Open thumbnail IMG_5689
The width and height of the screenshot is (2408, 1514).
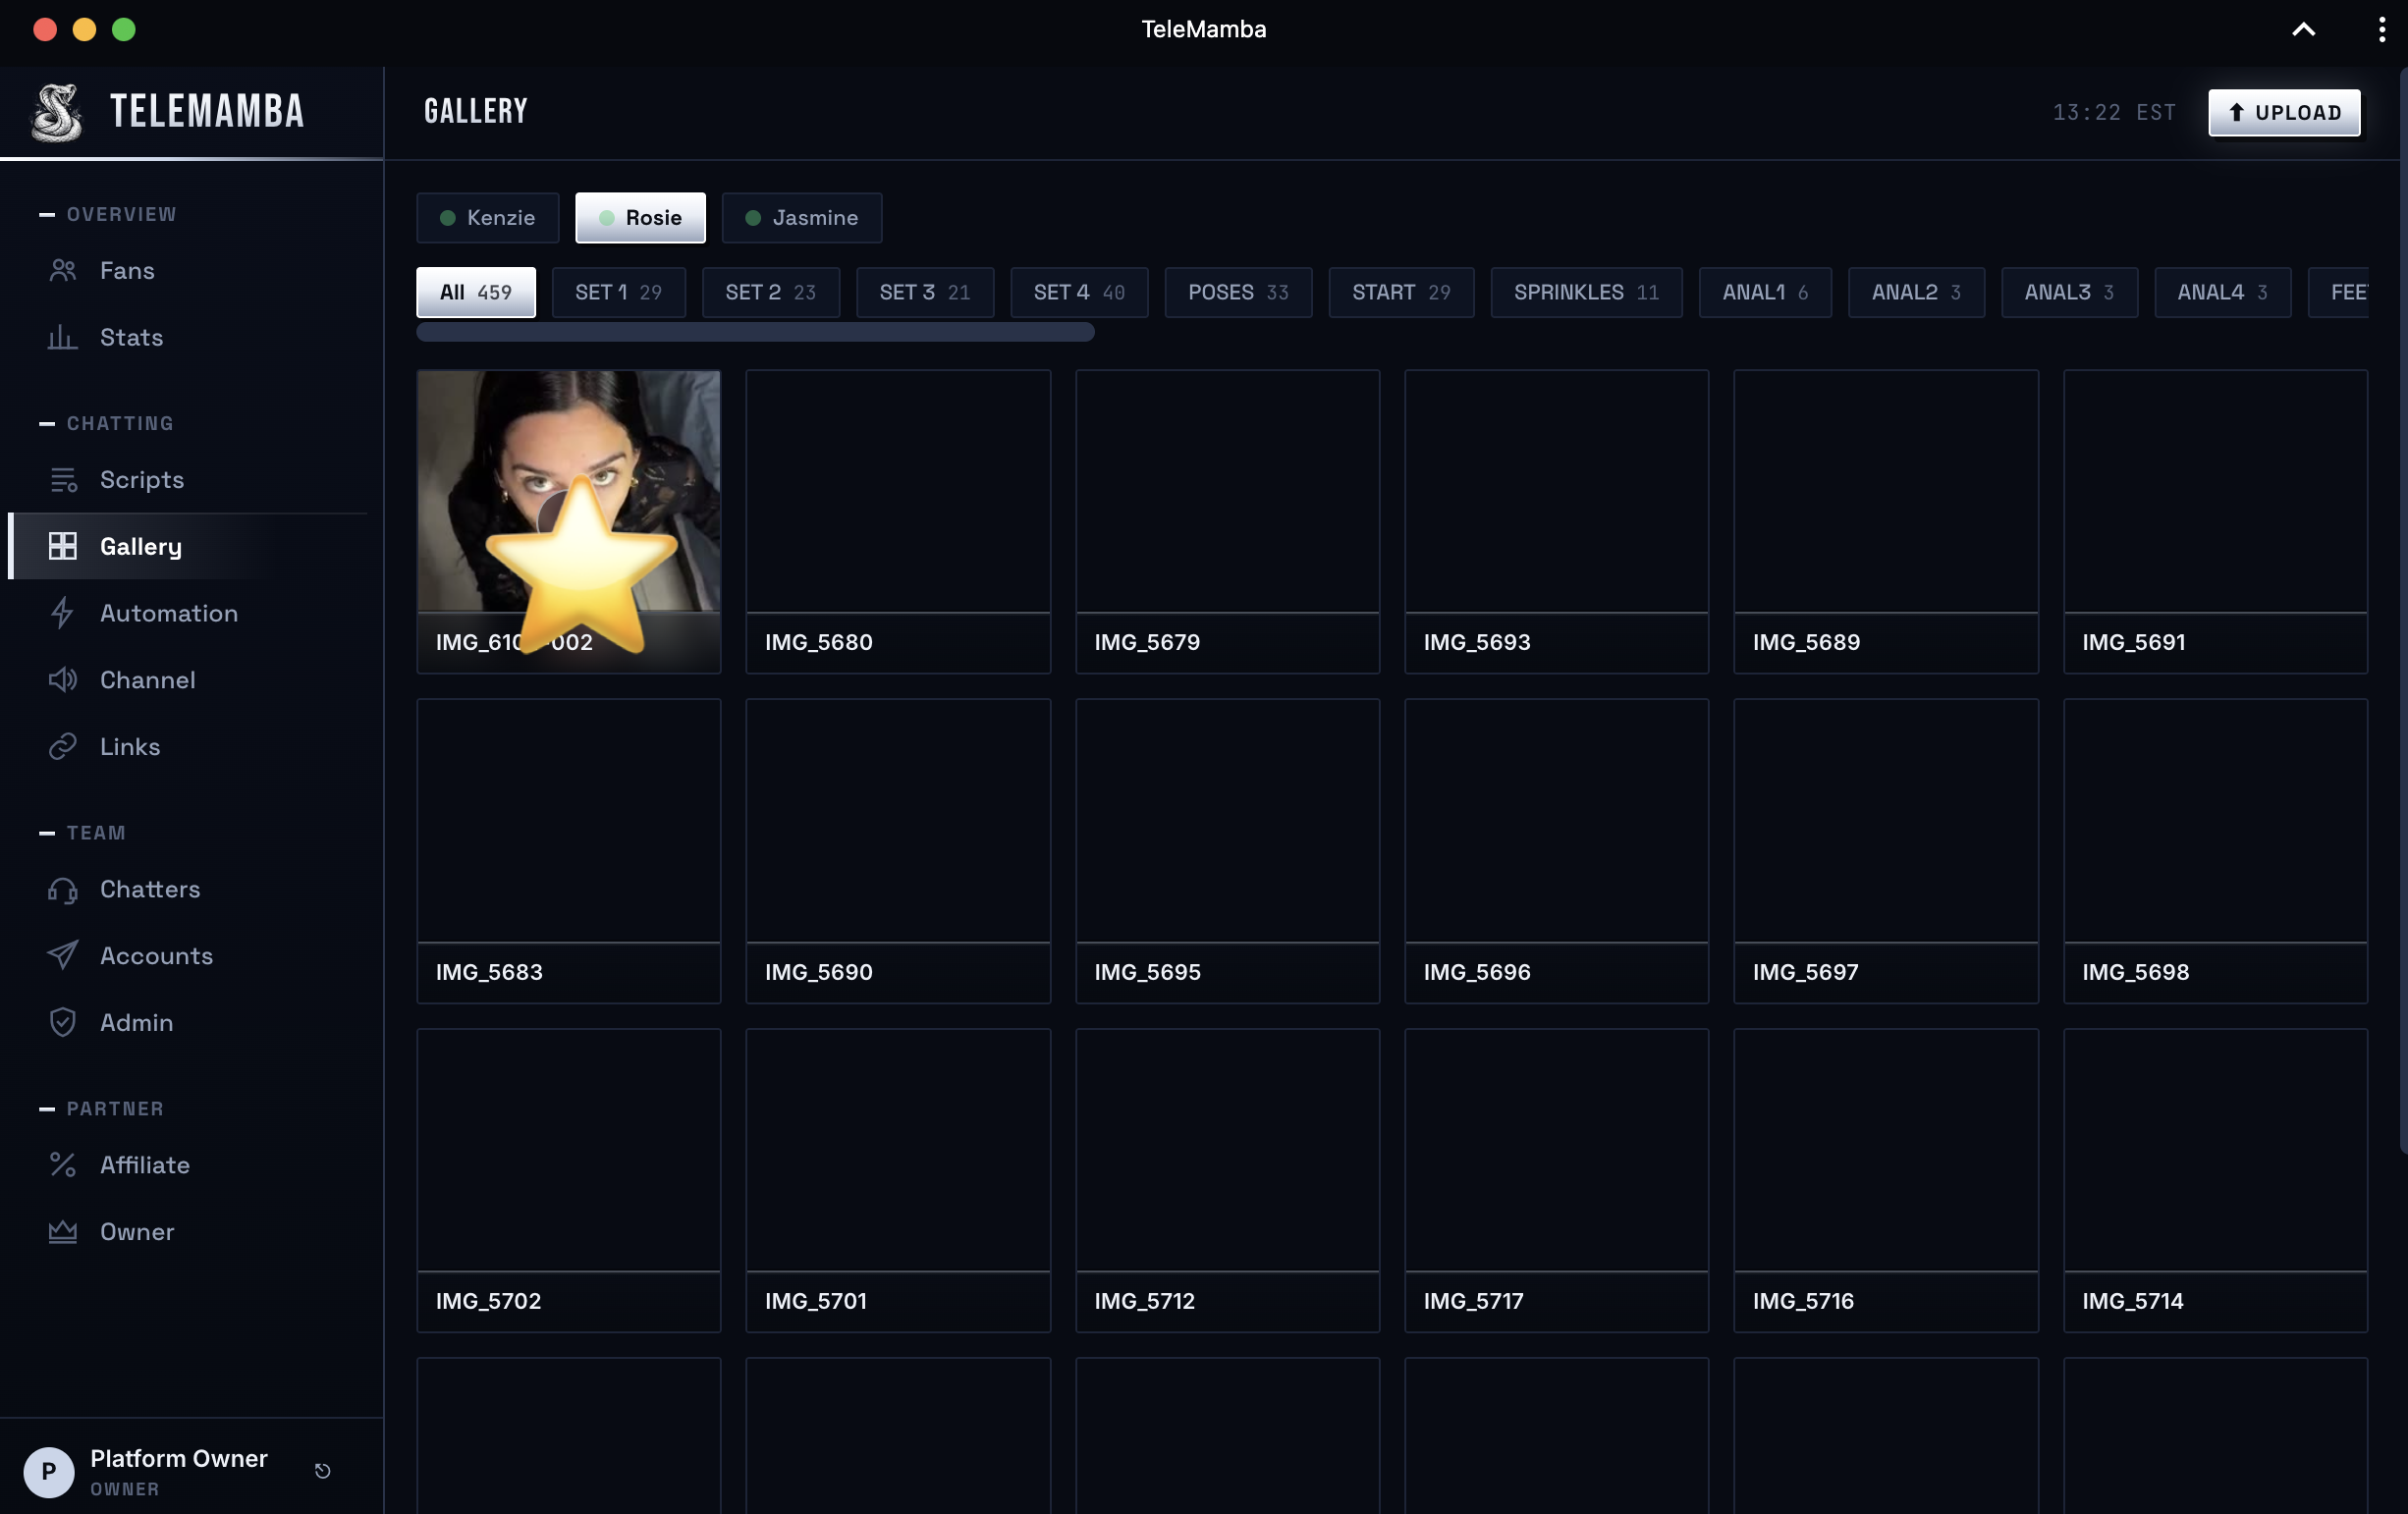[1886, 522]
